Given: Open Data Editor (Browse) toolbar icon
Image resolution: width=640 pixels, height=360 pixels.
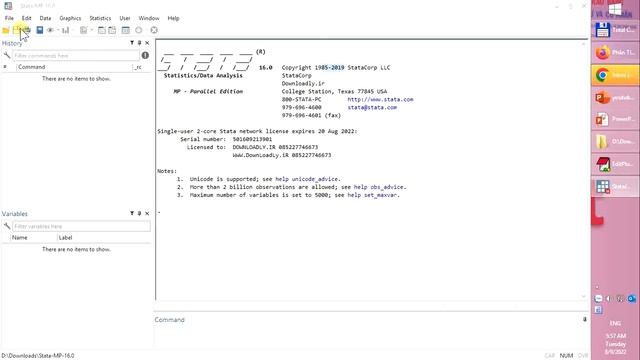Looking at the screenshot, I should [112, 30].
